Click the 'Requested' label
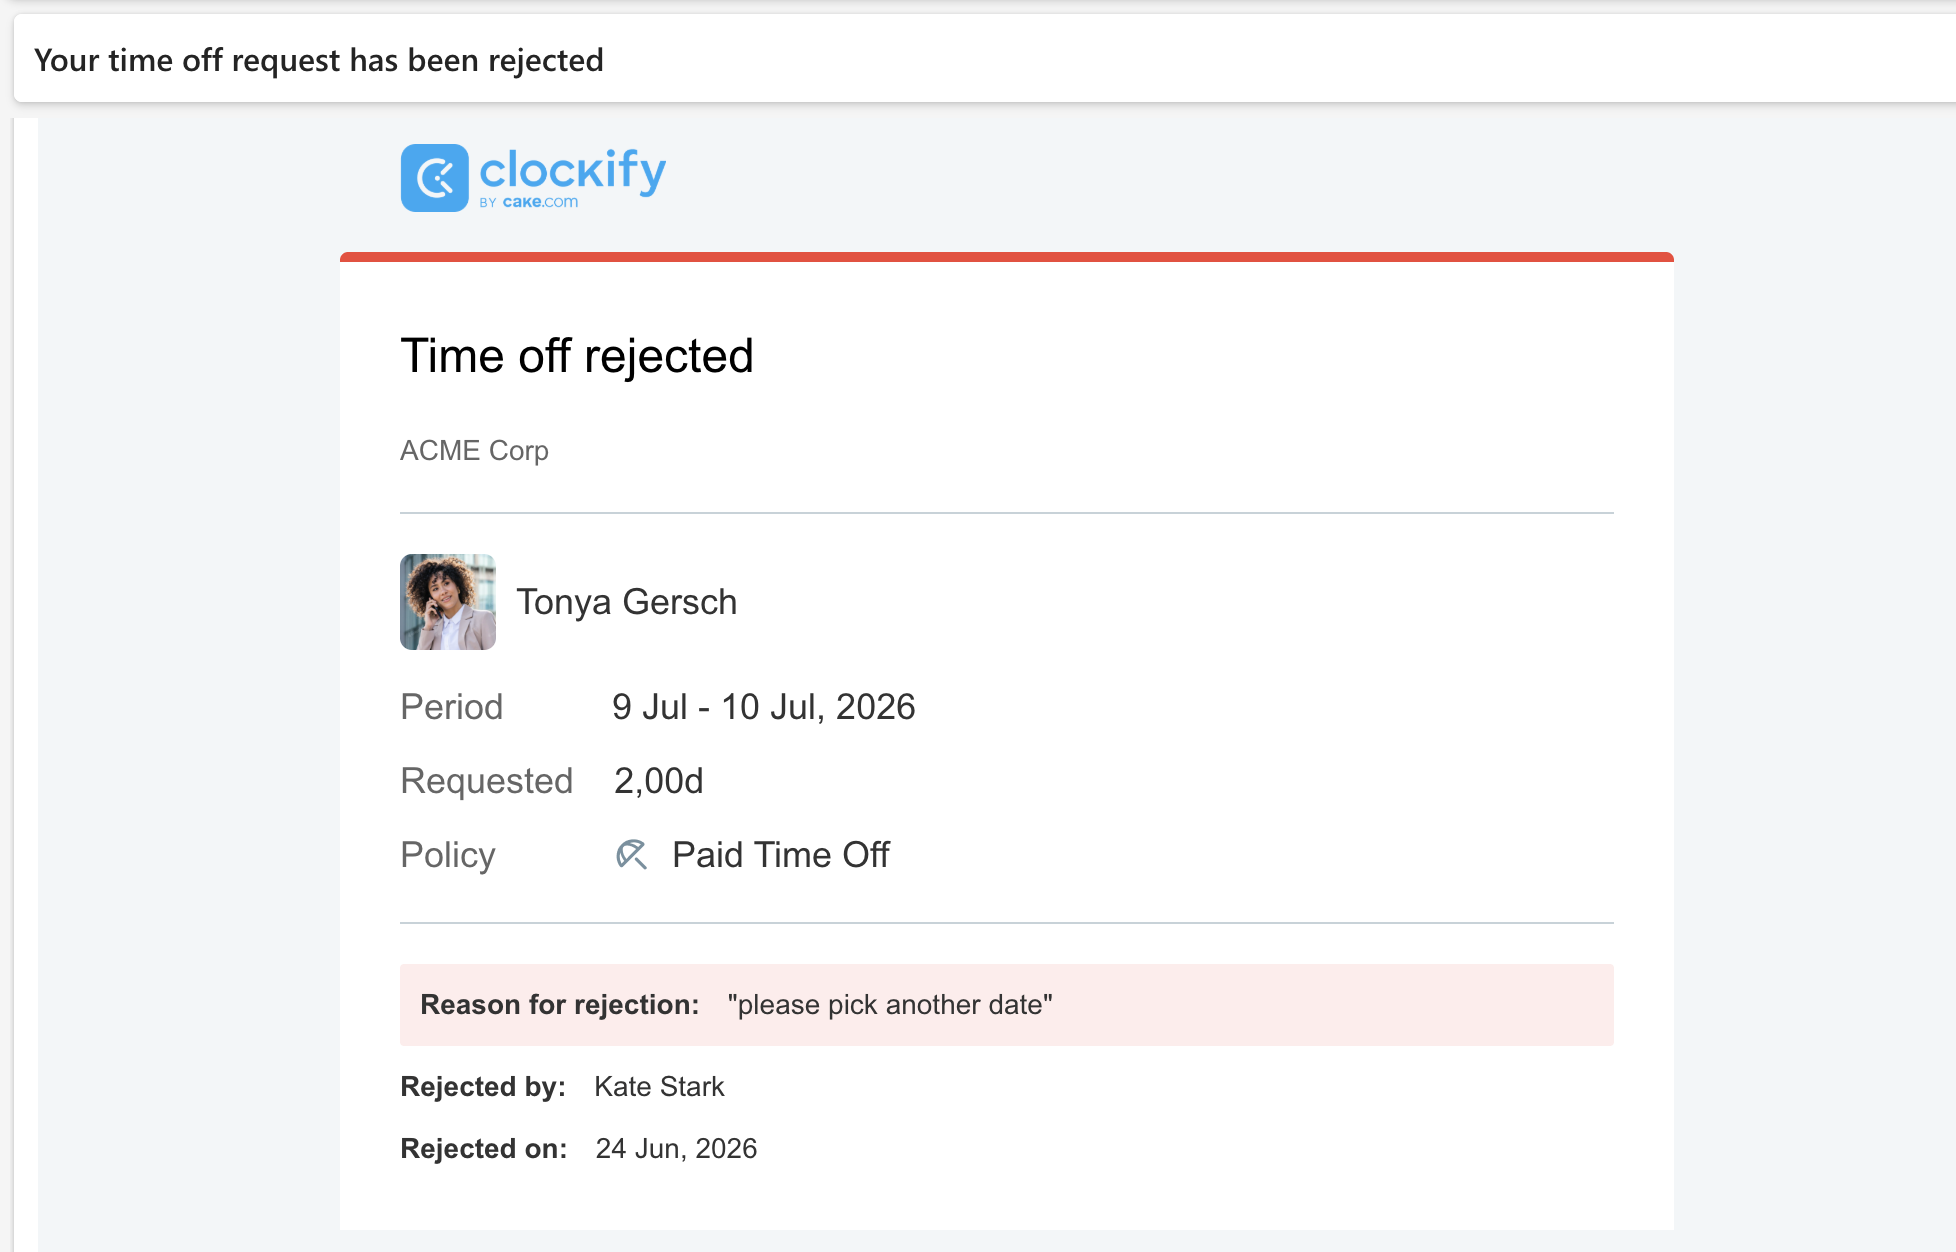 (487, 781)
